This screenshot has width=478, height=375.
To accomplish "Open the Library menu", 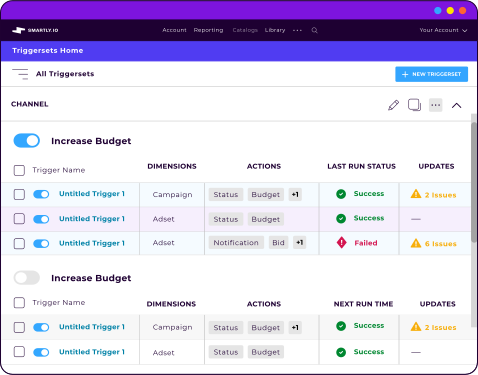I will (275, 30).
